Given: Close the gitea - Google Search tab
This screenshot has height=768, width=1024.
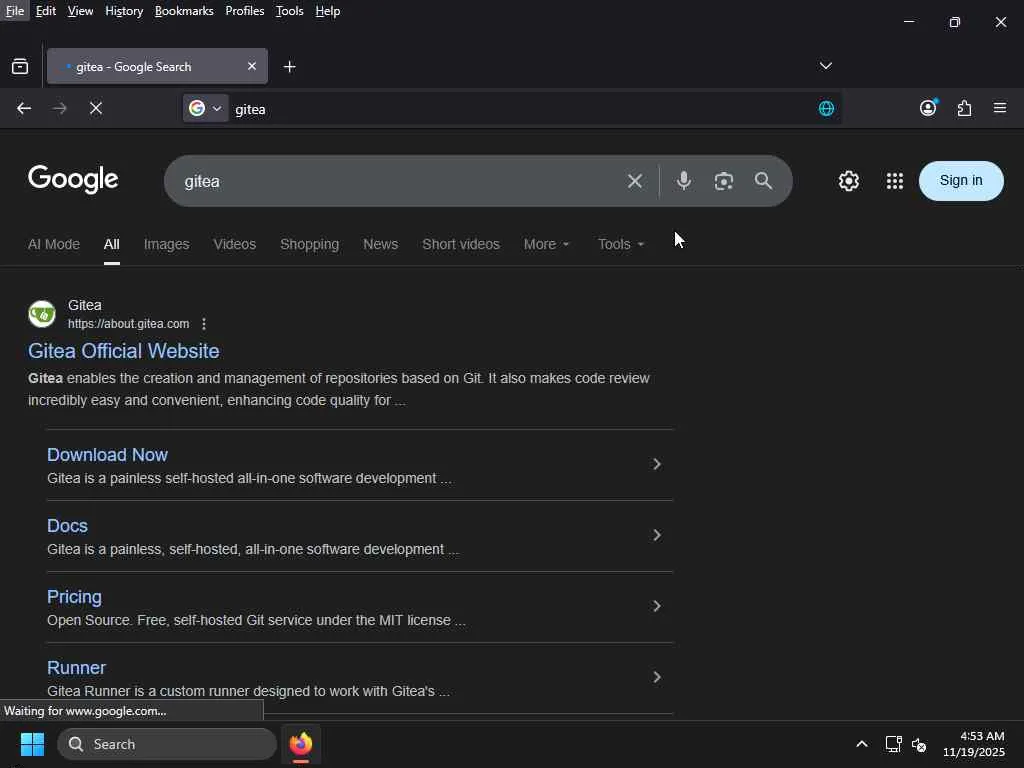Looking at the screenshot, I should (x=251, y=66).
